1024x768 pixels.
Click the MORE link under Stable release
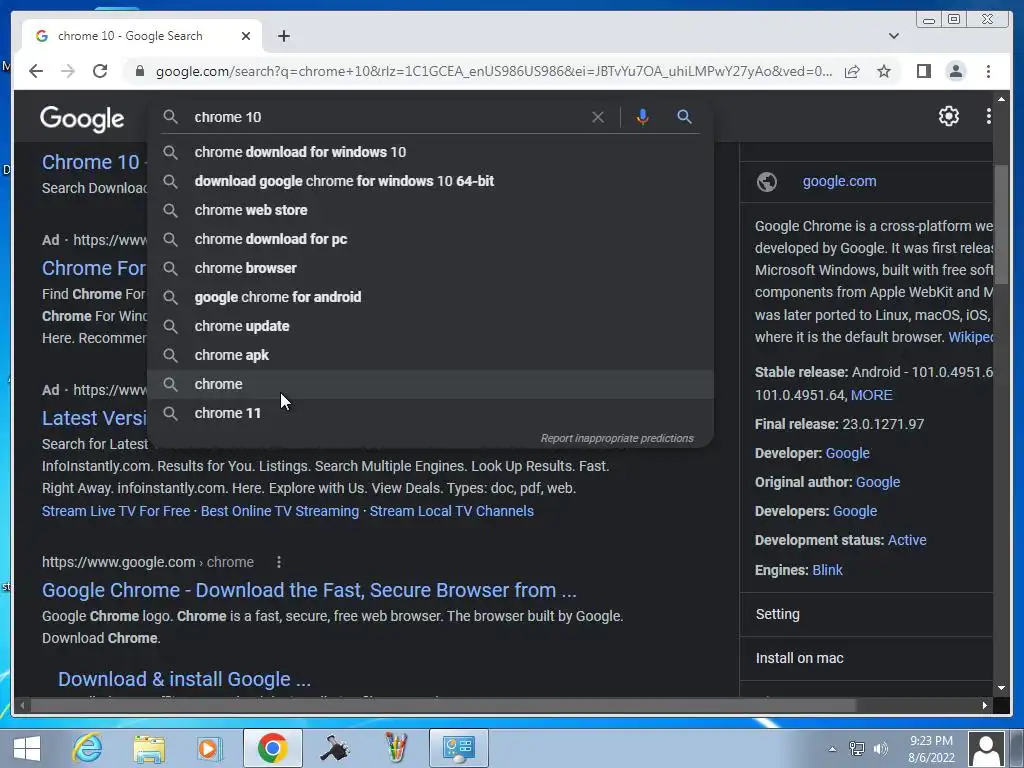871,395
